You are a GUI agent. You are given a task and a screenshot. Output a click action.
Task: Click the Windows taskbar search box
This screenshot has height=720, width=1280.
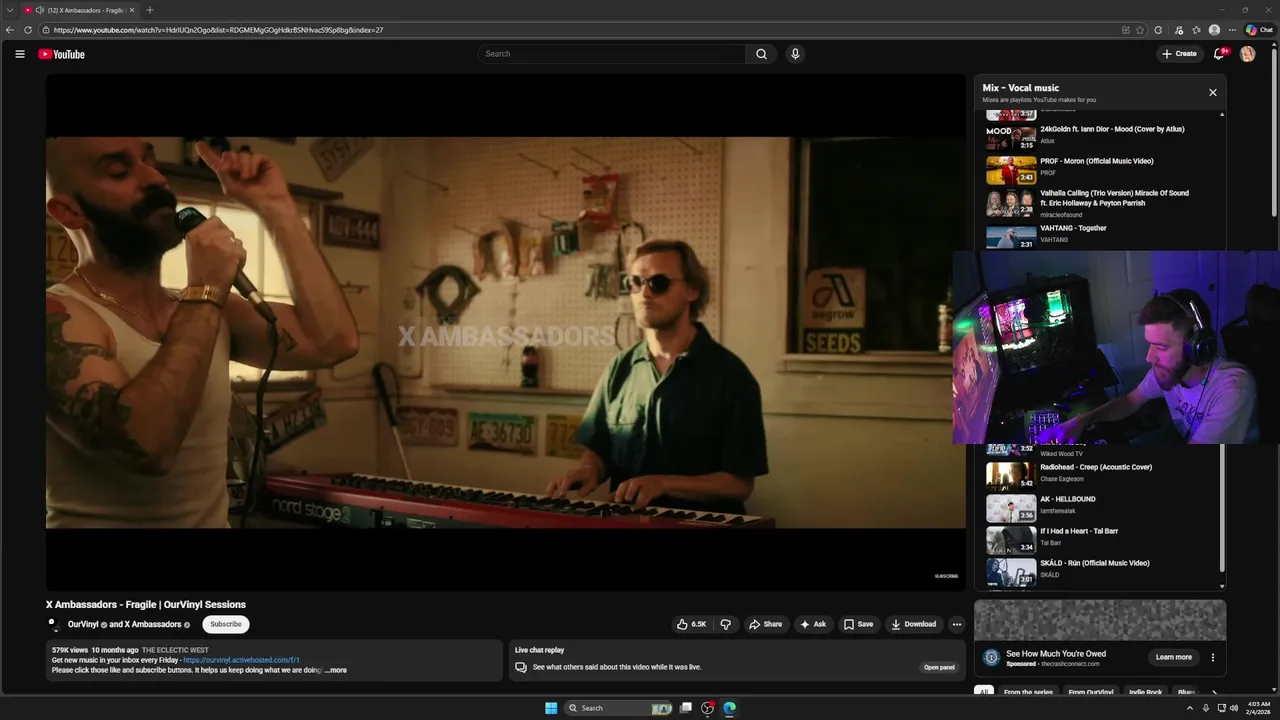point(619,708)
